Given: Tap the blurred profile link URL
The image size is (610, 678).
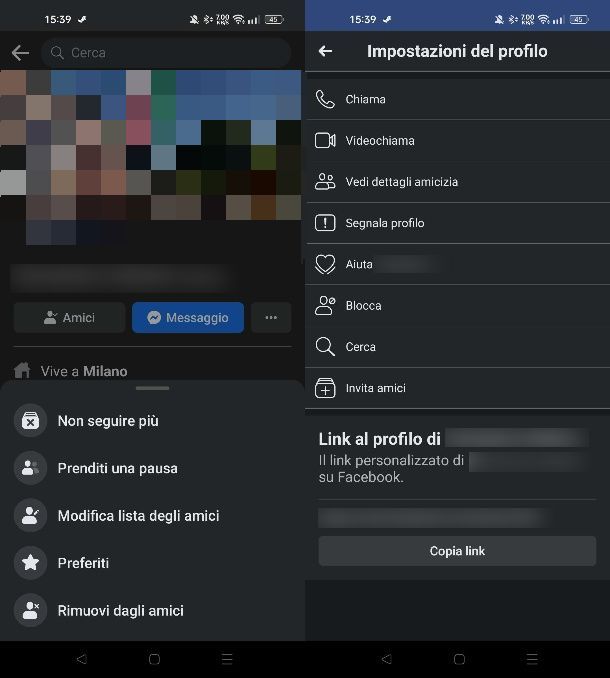Looking at the screenshot, I should click(x=434, y=518).
